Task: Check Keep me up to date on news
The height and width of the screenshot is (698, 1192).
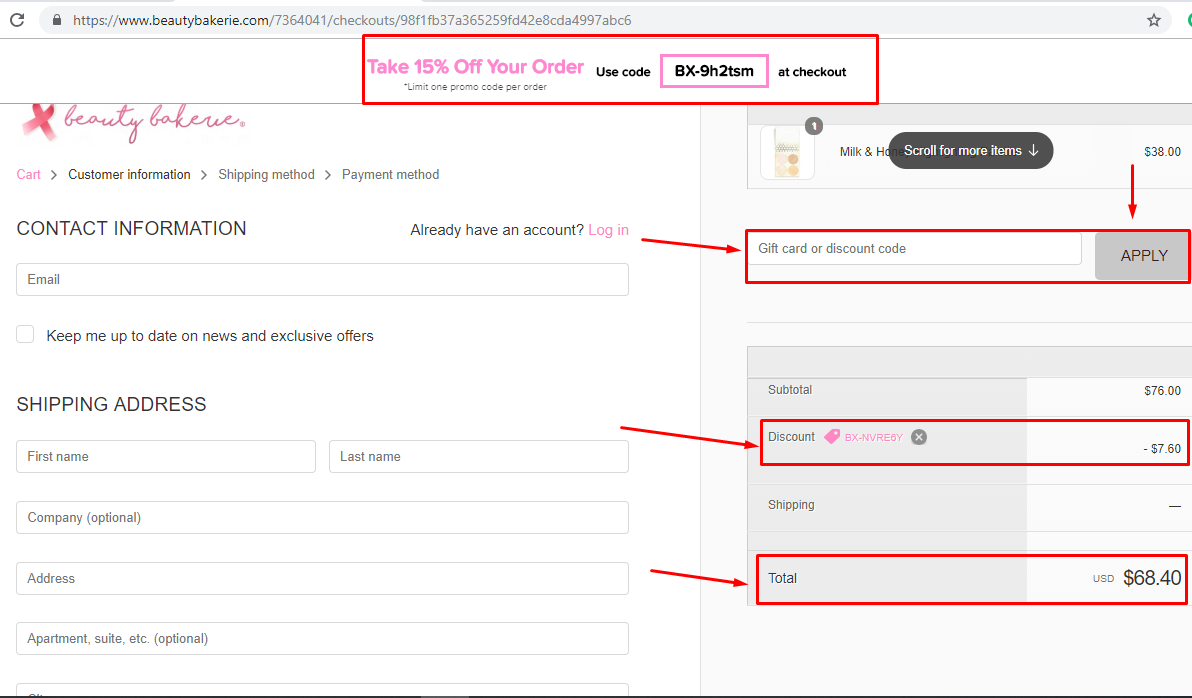Action: tap(25, 335)
